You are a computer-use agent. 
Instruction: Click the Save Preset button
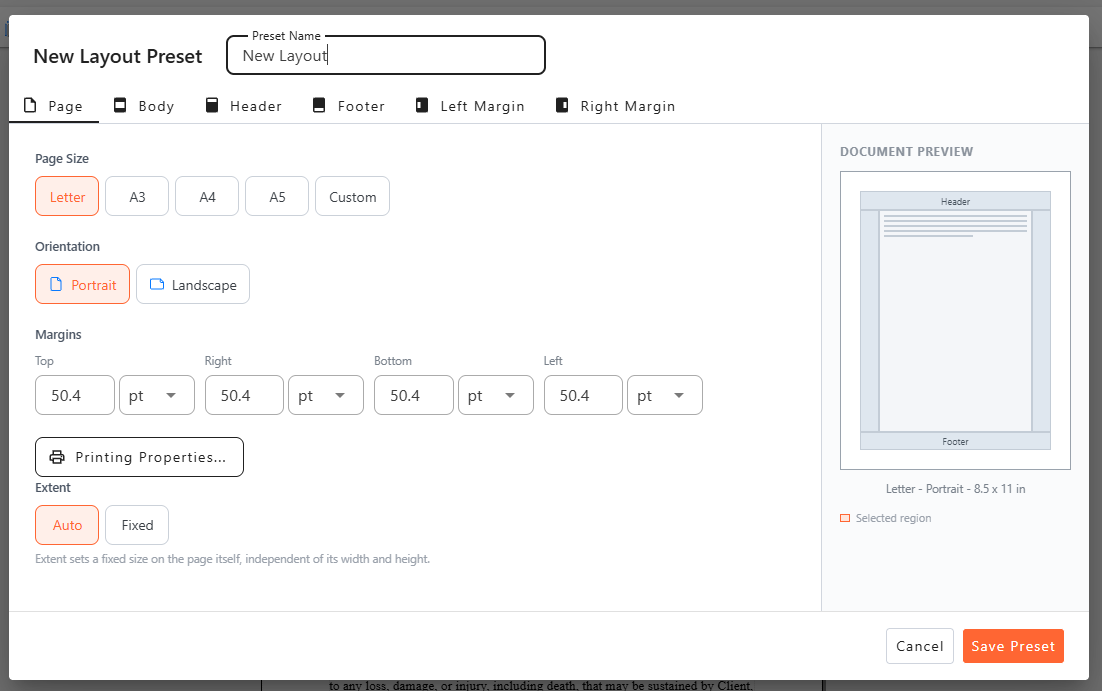click(x=1013, y=646)
